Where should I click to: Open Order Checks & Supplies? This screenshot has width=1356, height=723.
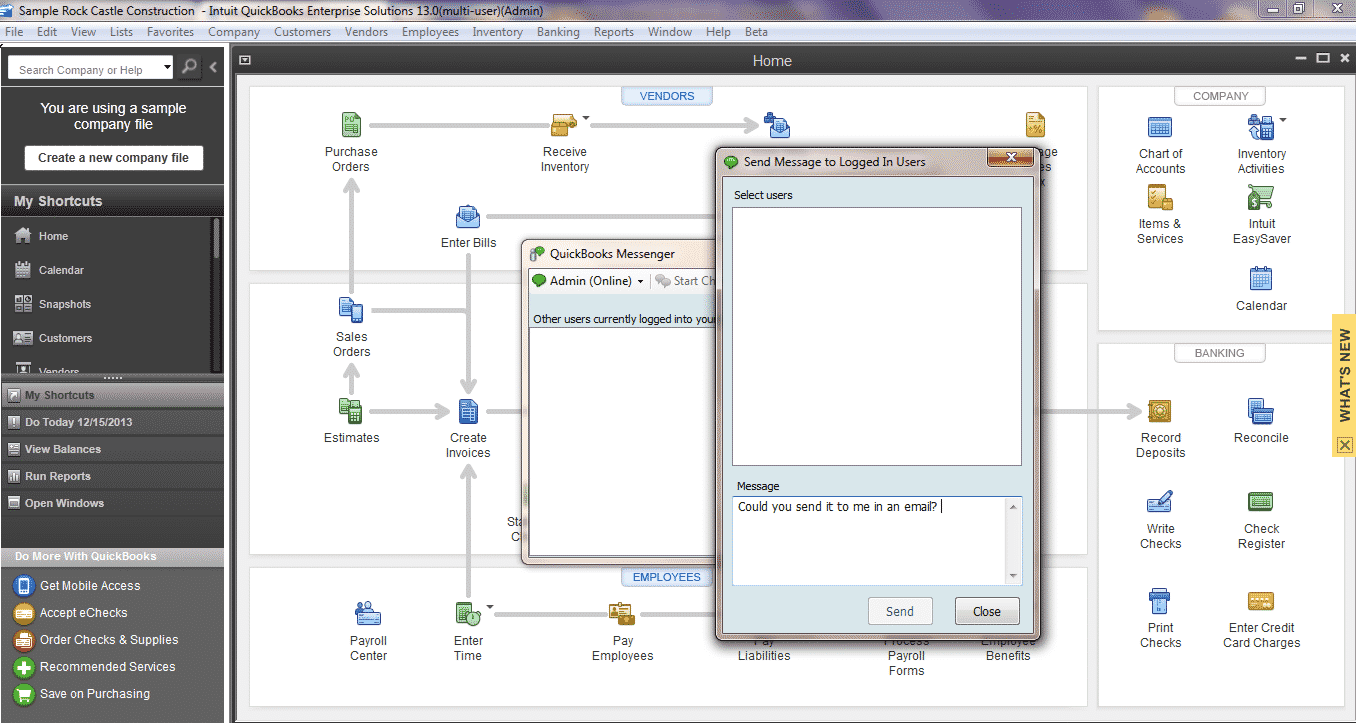click(109, 640)
